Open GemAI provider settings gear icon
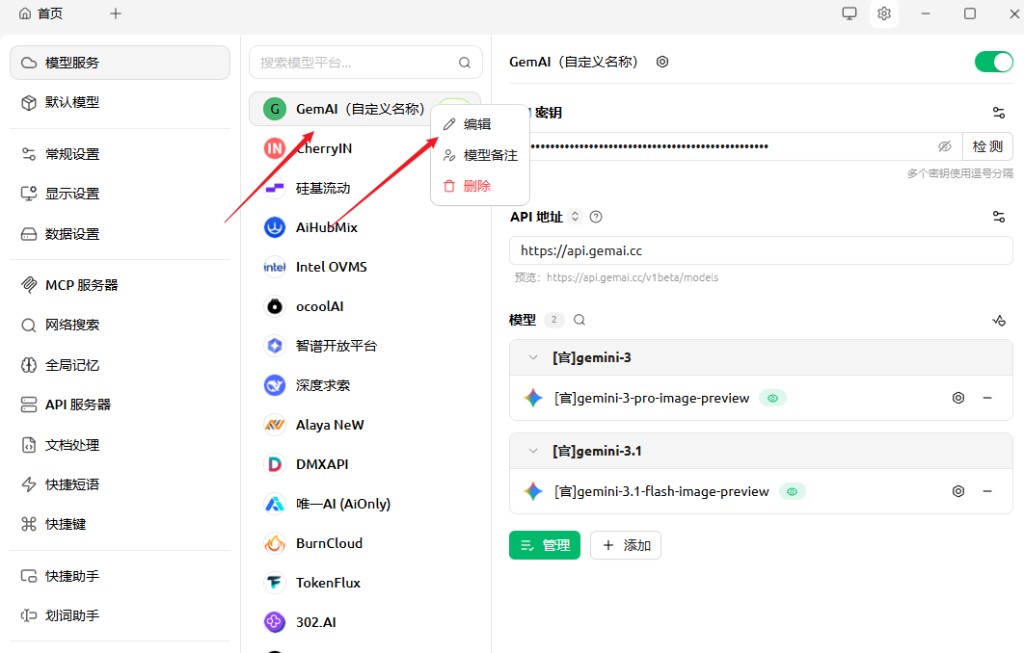 pyautogui.click(x=662, y=61)
